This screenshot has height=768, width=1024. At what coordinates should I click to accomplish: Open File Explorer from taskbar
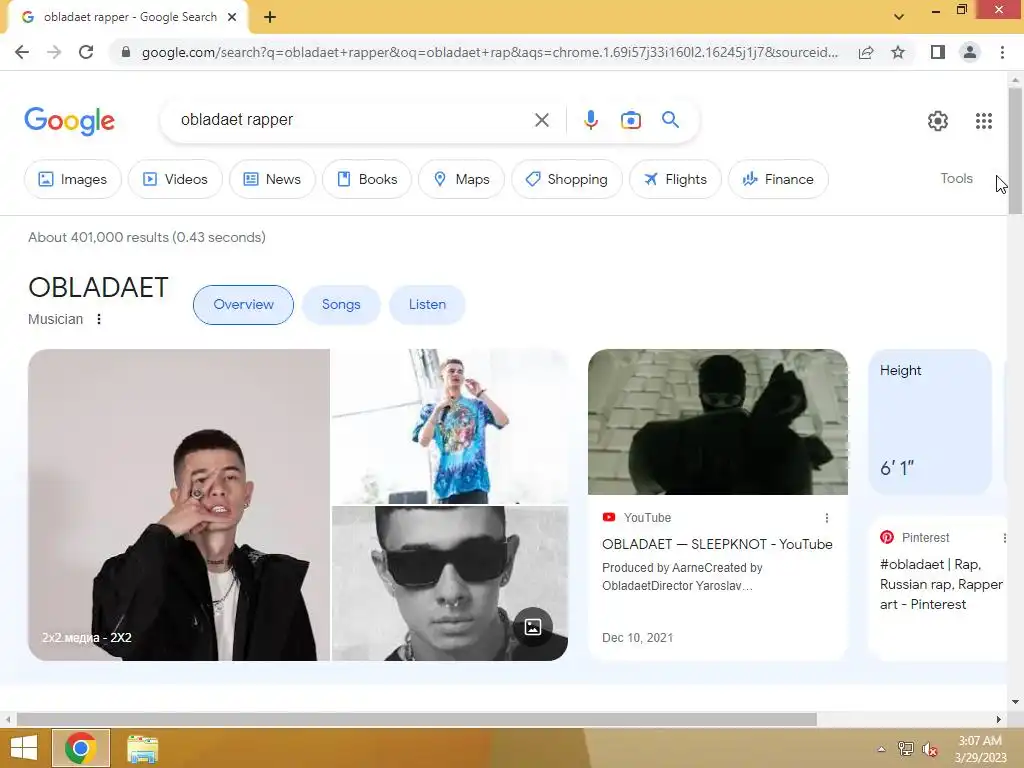(x=142, y=748)
